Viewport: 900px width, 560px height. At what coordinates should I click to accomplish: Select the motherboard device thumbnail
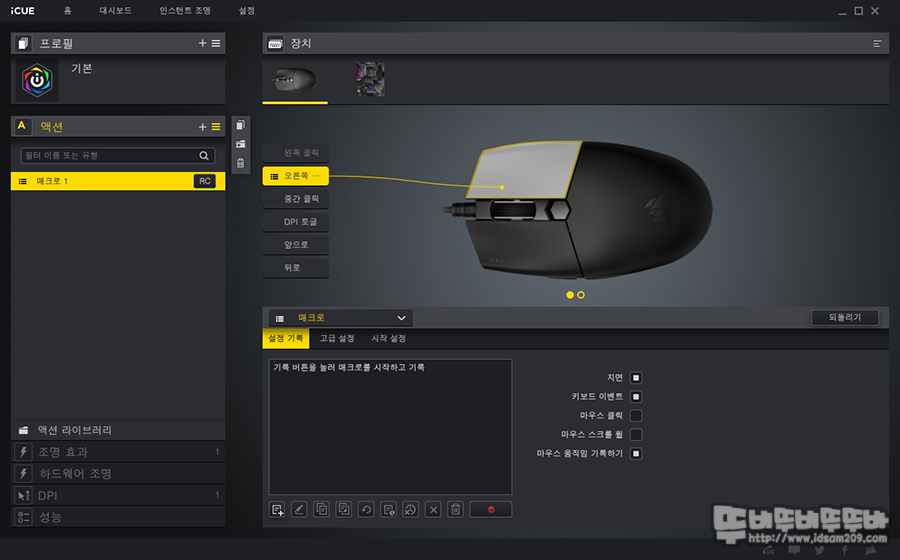coord(370,79)
